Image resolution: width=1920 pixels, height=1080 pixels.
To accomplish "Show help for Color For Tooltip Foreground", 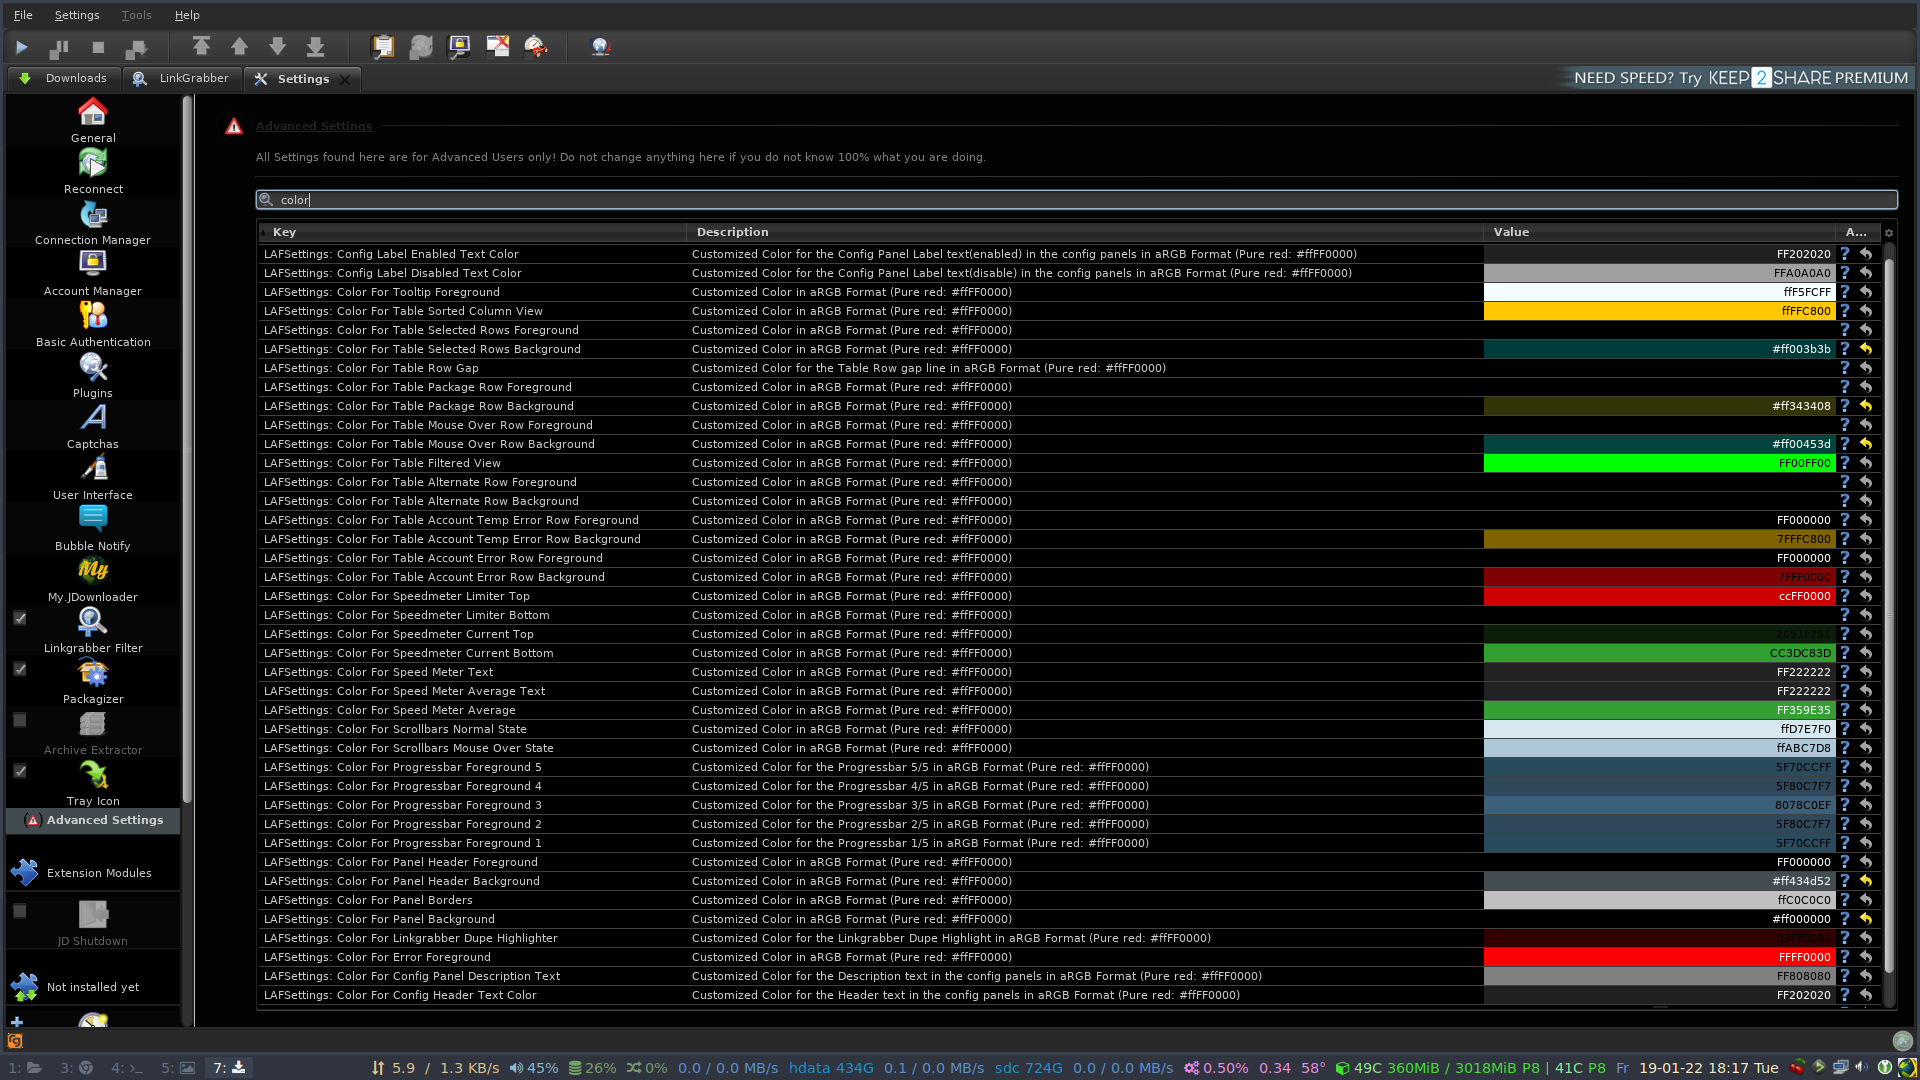I will coord(1845,292).
